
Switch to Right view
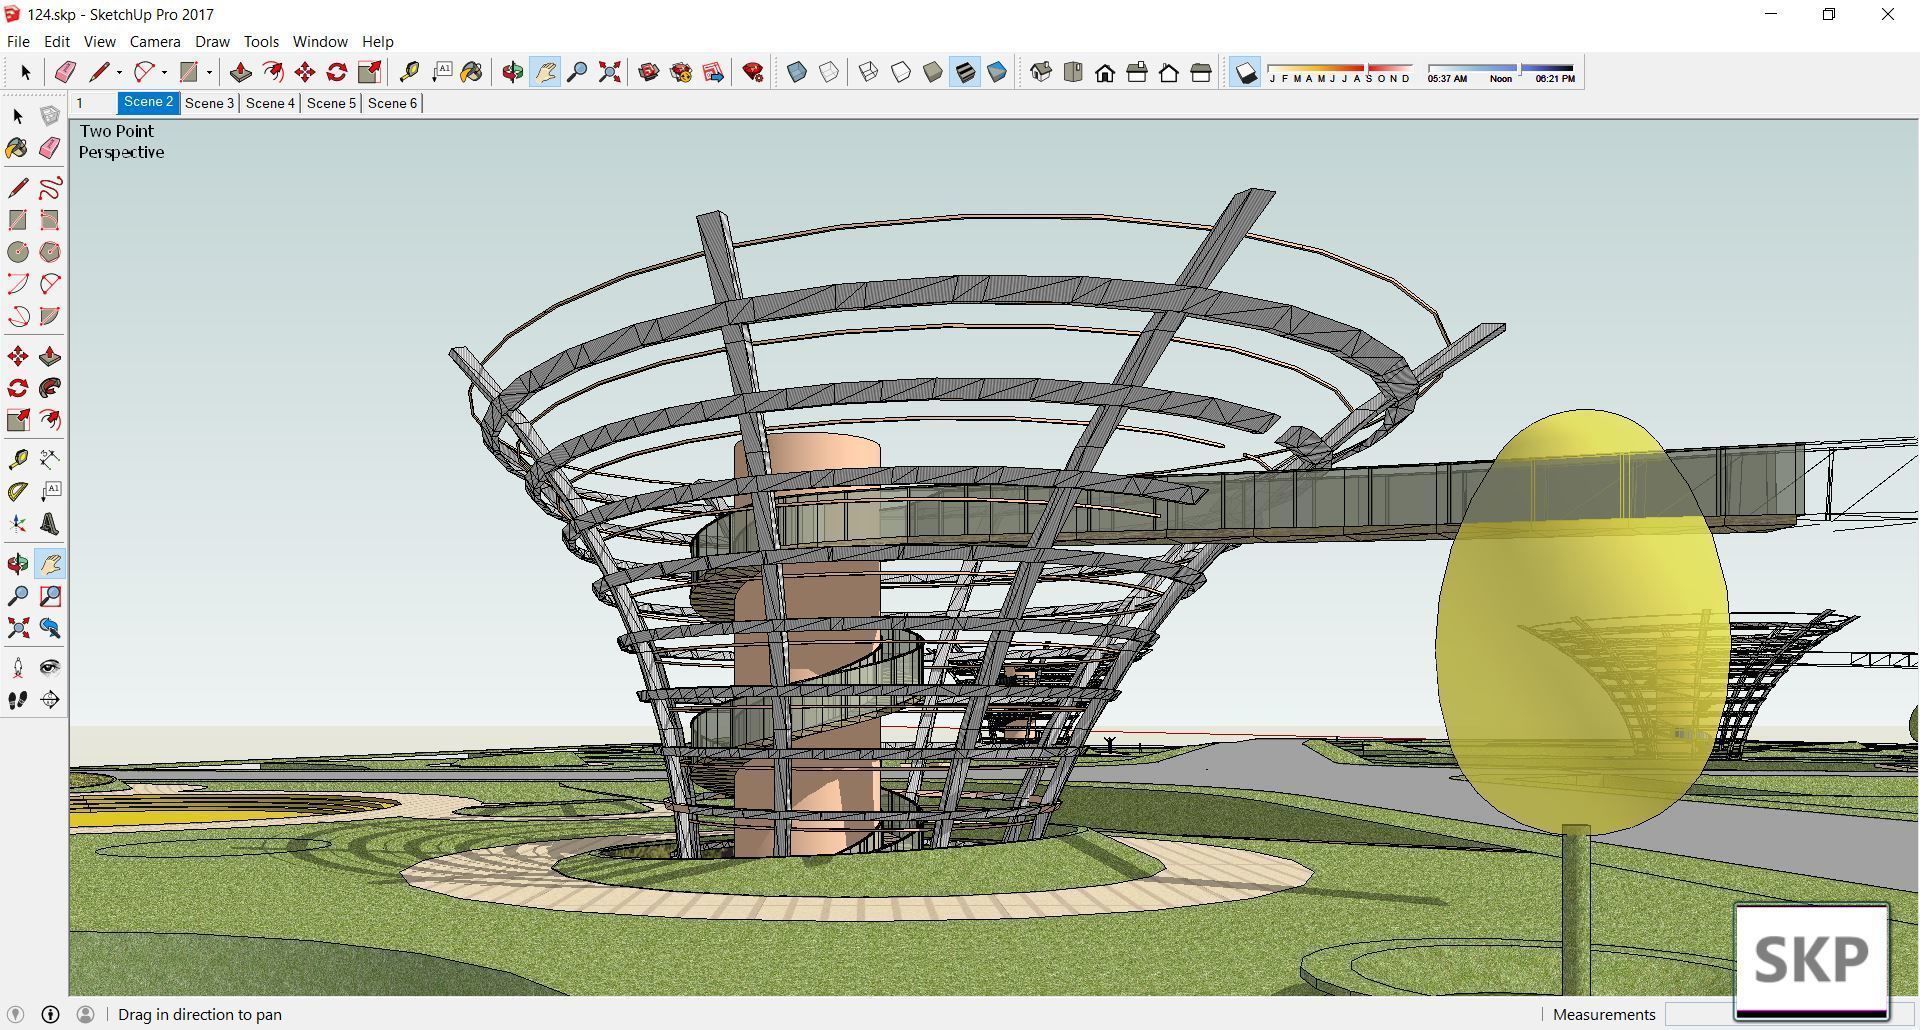[x=1137, y=72]
